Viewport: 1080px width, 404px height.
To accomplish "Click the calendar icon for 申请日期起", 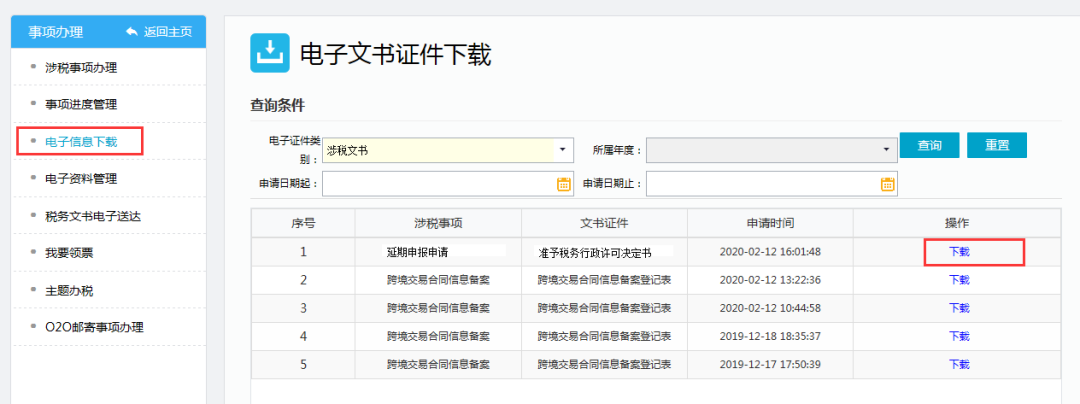I will [x=563, y=184].
